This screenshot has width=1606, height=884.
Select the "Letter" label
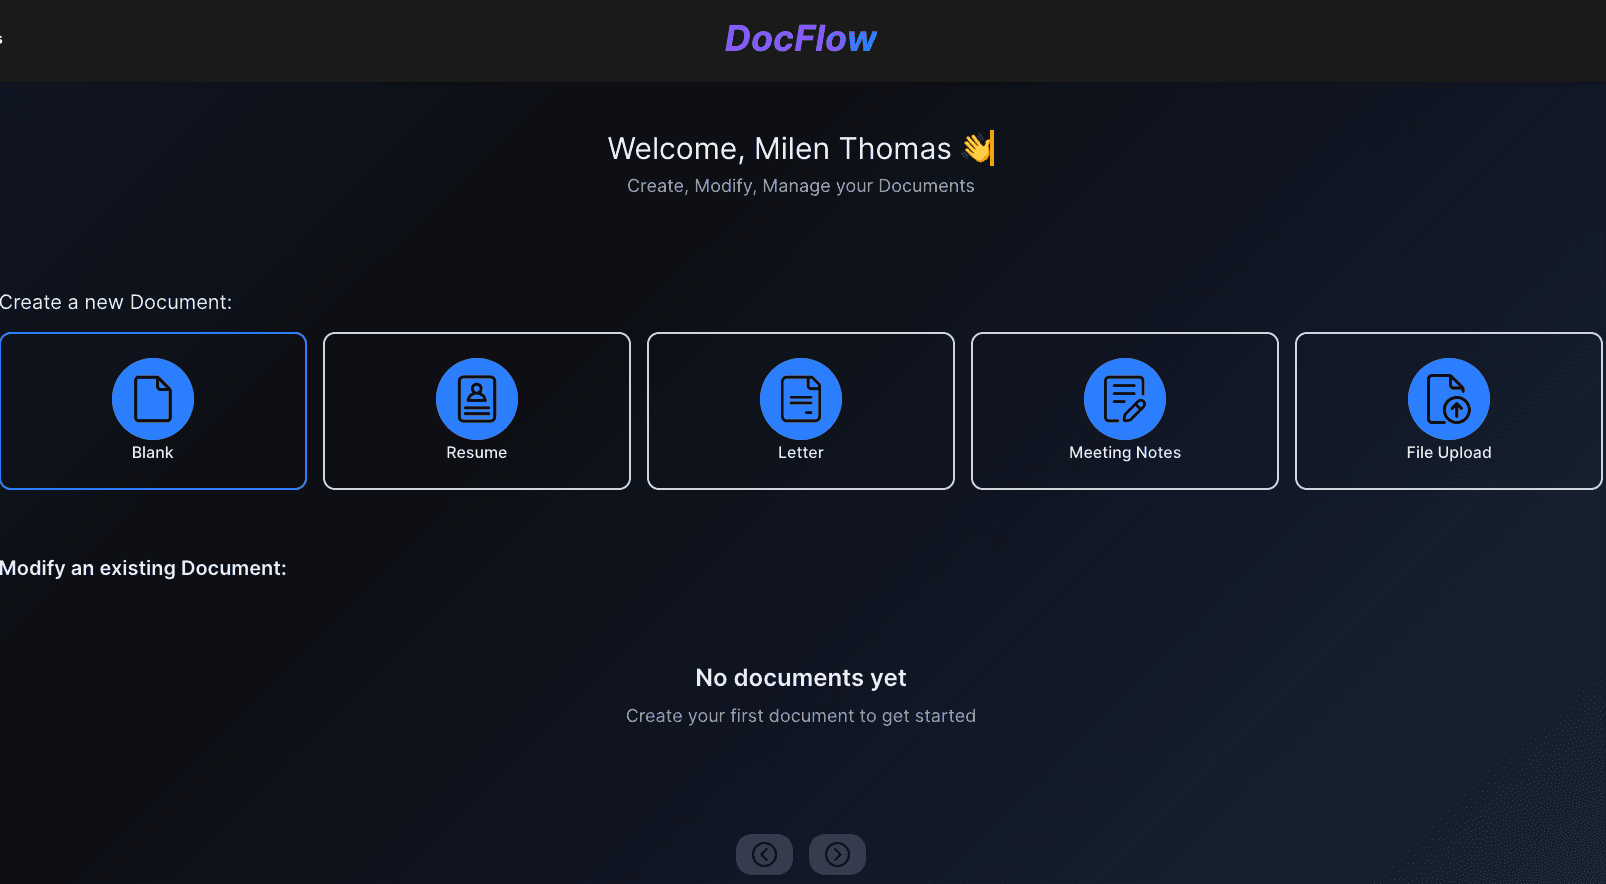(801, 453)
